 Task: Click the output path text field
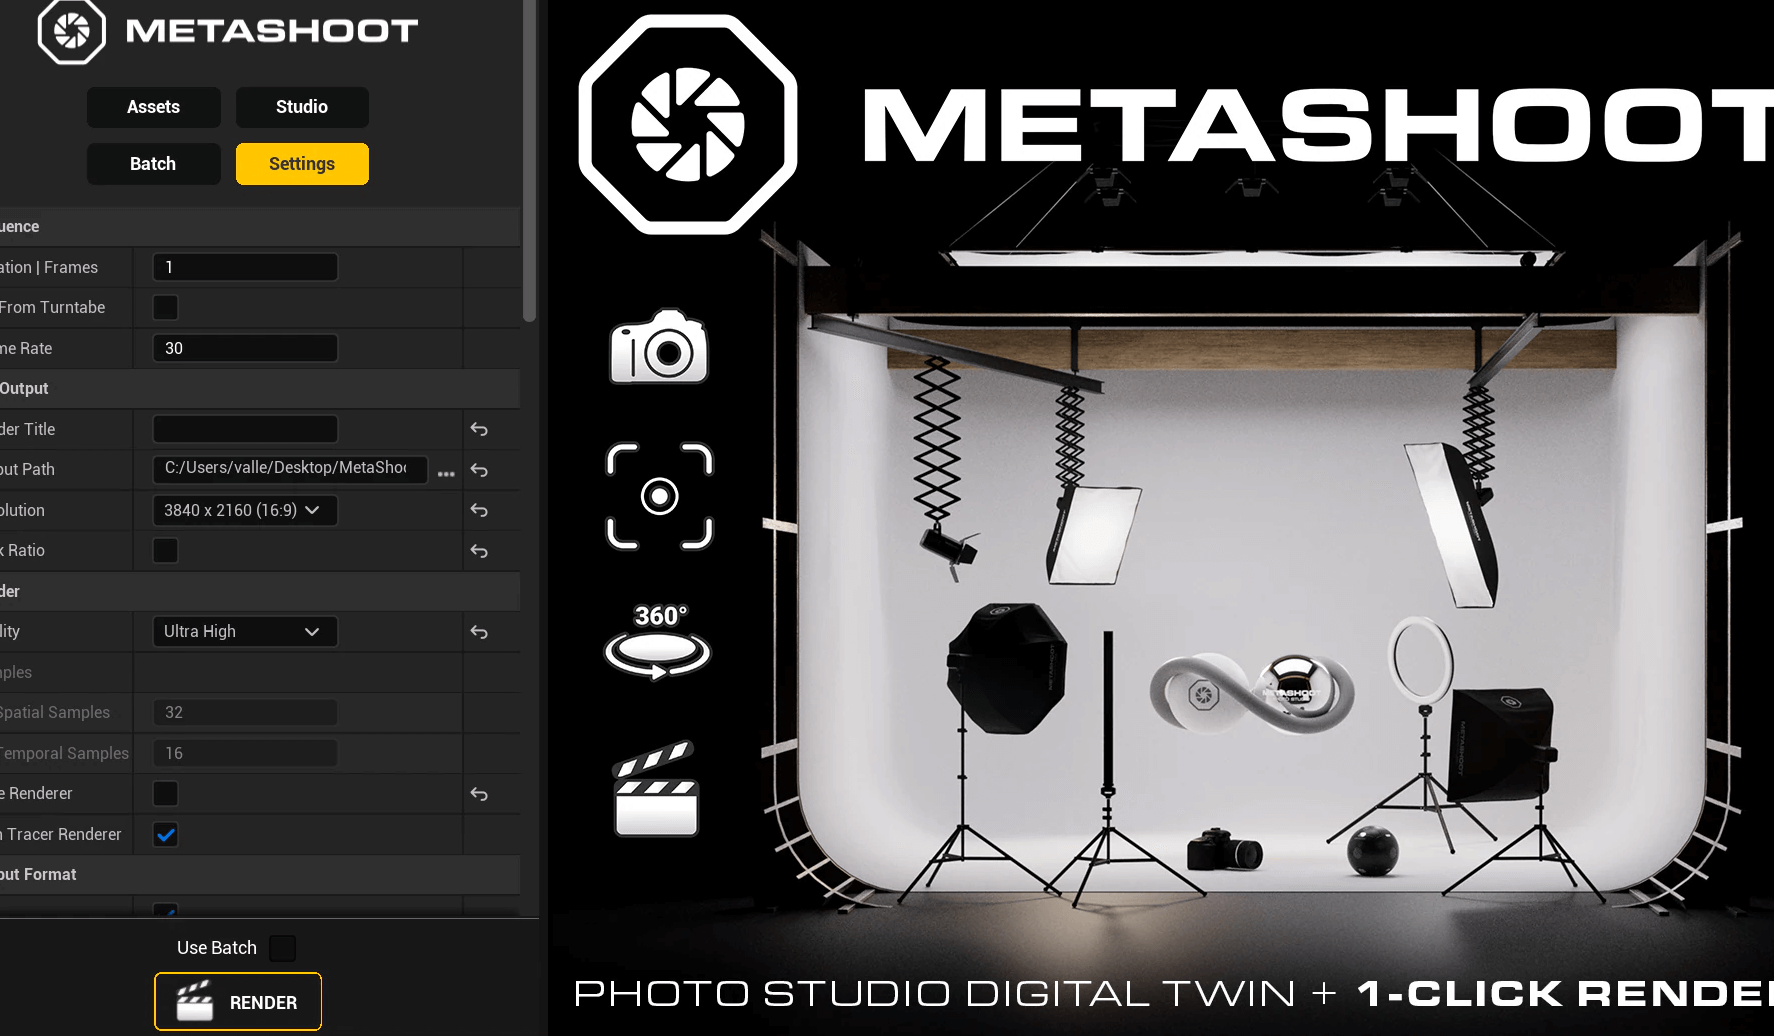(x=290, y=468)
